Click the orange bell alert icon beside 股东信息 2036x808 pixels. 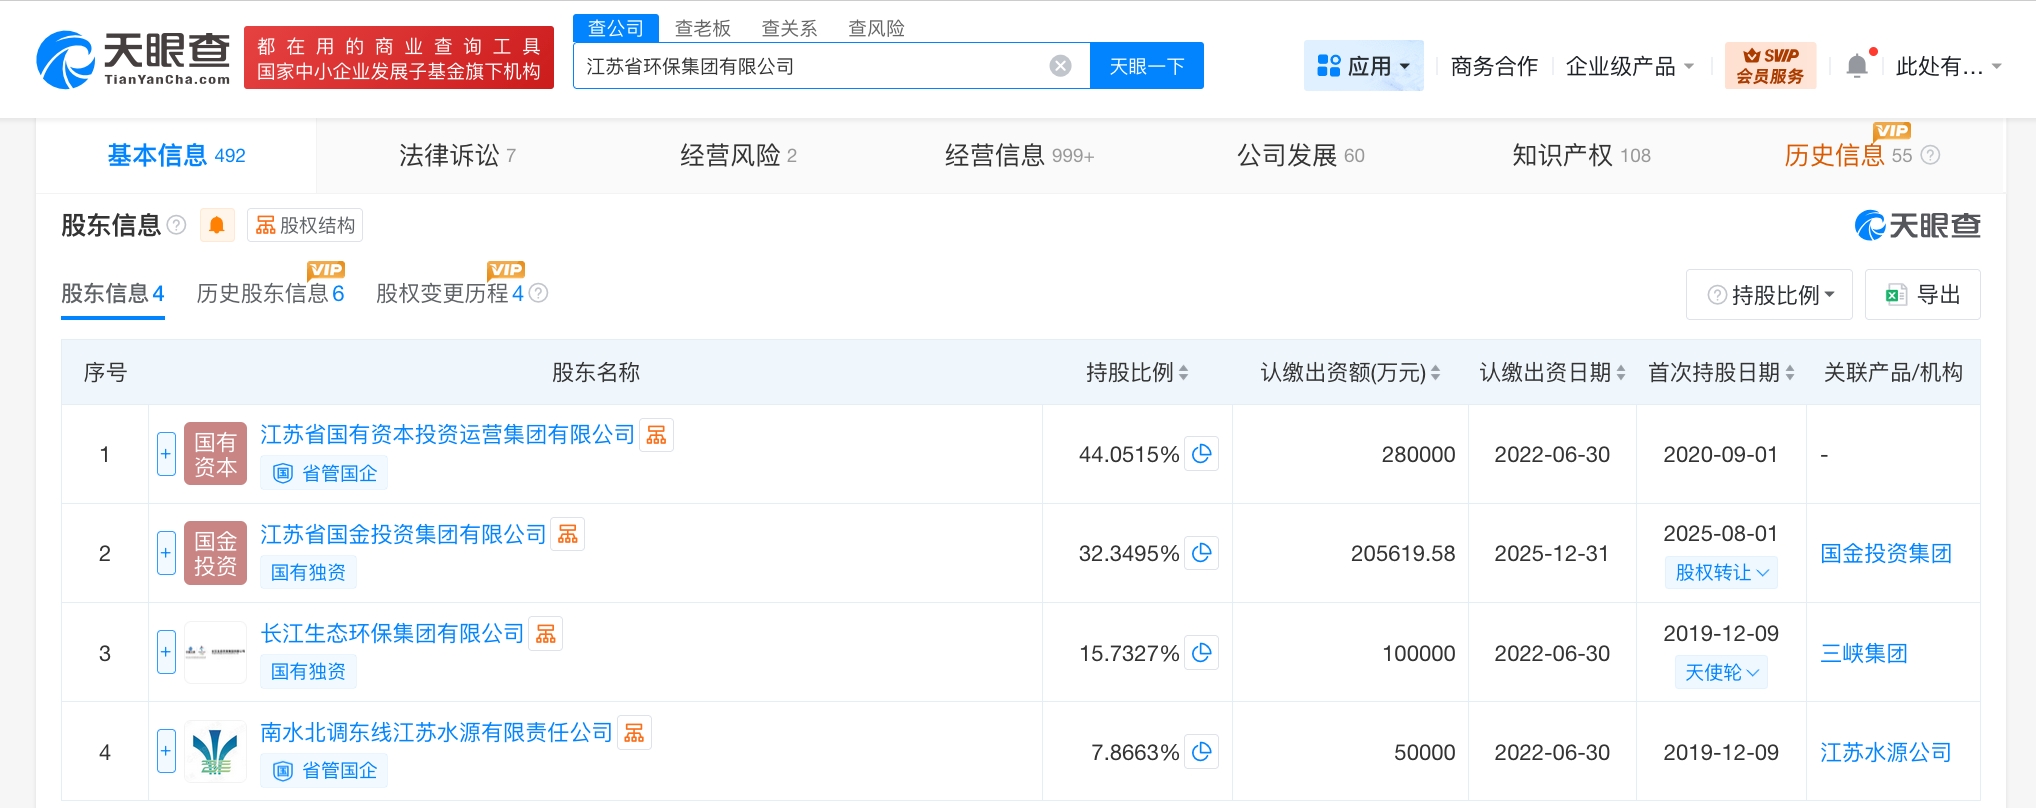pos(217,225)
